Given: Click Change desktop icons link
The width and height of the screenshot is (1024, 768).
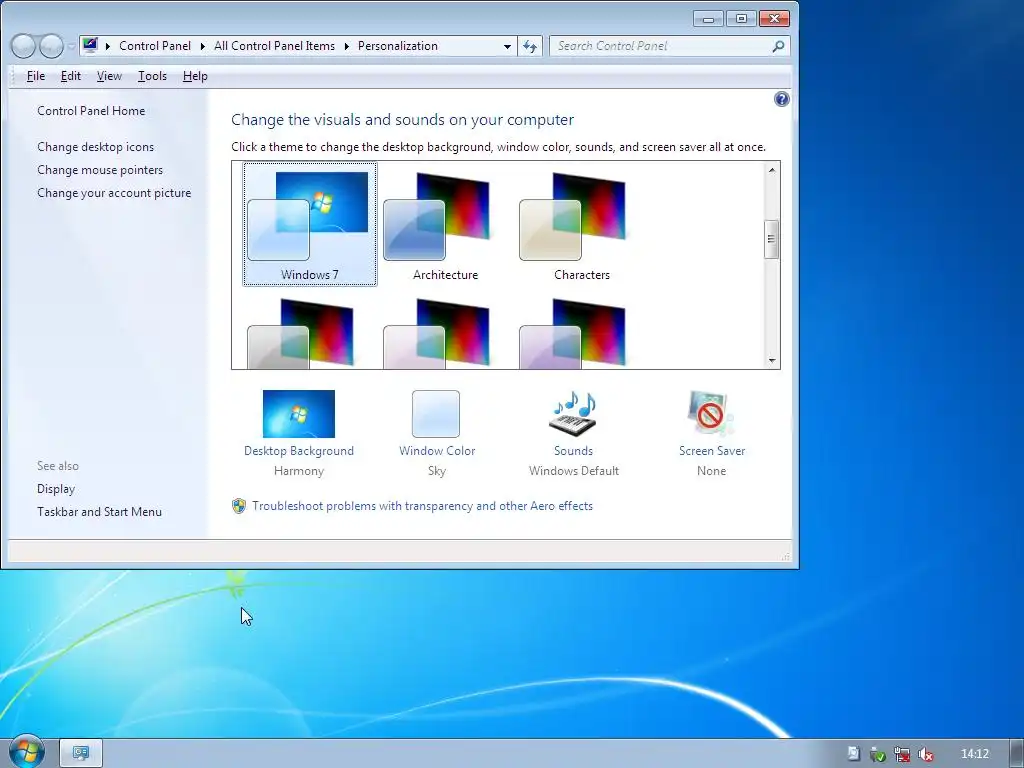Looking at the screenshot, I should tap(95, 147).
